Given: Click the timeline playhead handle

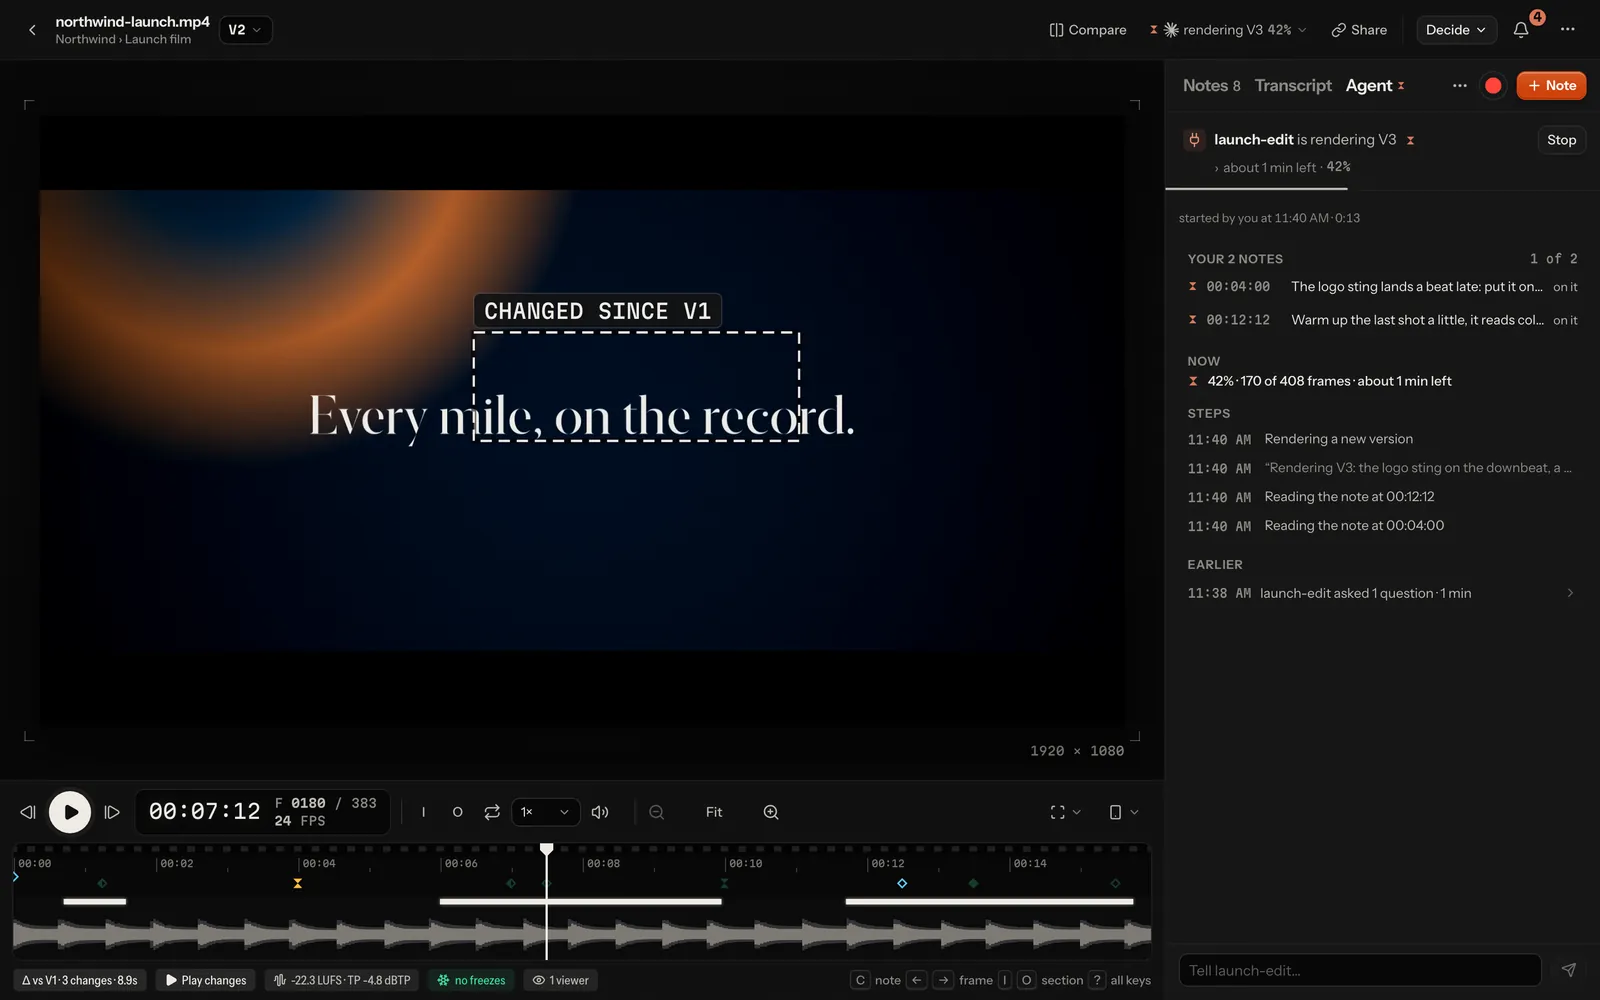Looking at the screenshot, I should [x=547, y=849].
